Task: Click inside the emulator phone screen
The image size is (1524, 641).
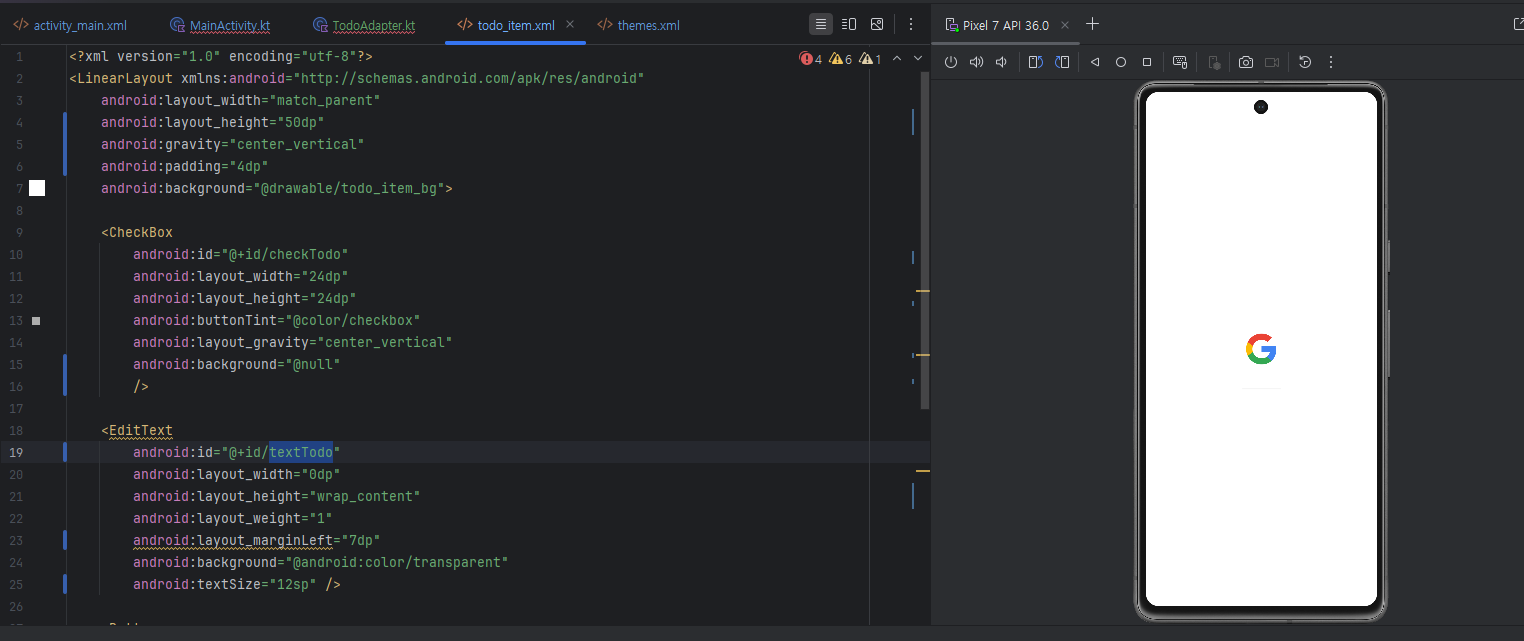Action: pos(1261,349)
